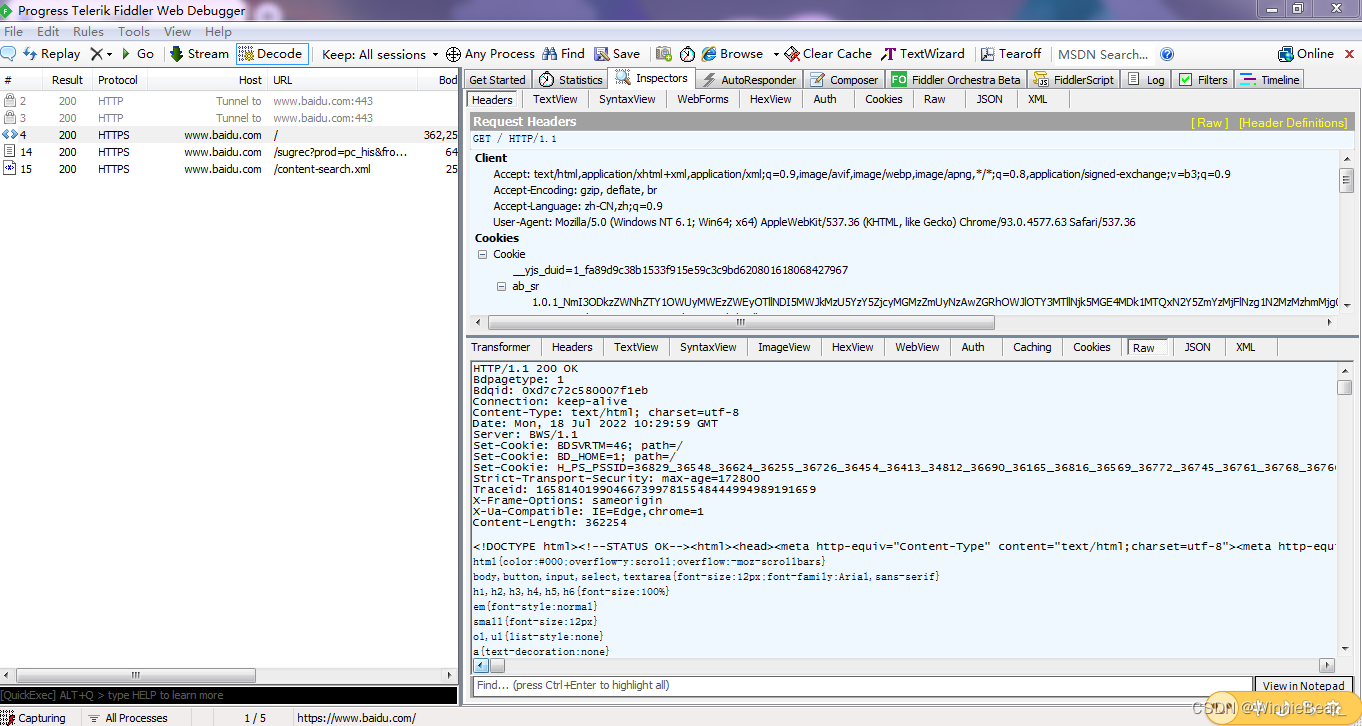Save sessions with the Save icon
1362x726 pixels.
(x=617, y=54)
